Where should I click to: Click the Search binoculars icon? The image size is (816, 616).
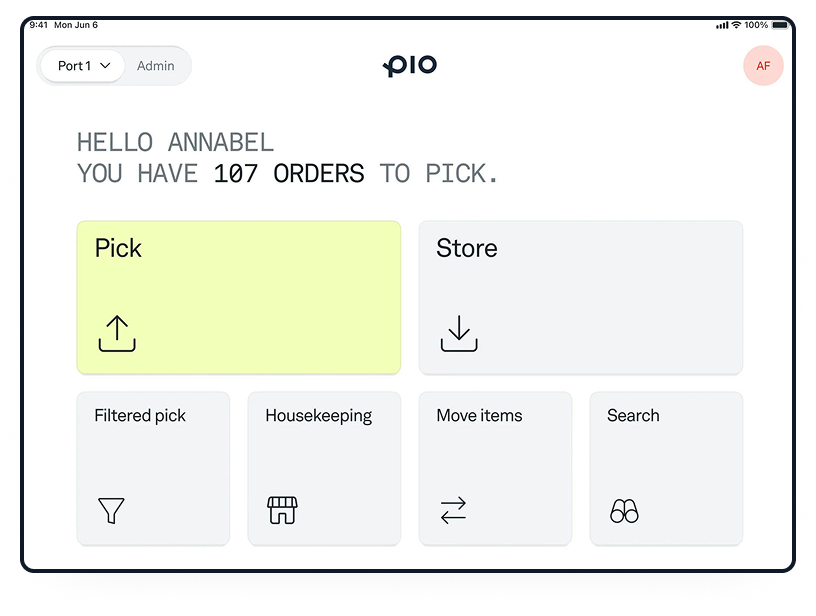click(624, 511)
